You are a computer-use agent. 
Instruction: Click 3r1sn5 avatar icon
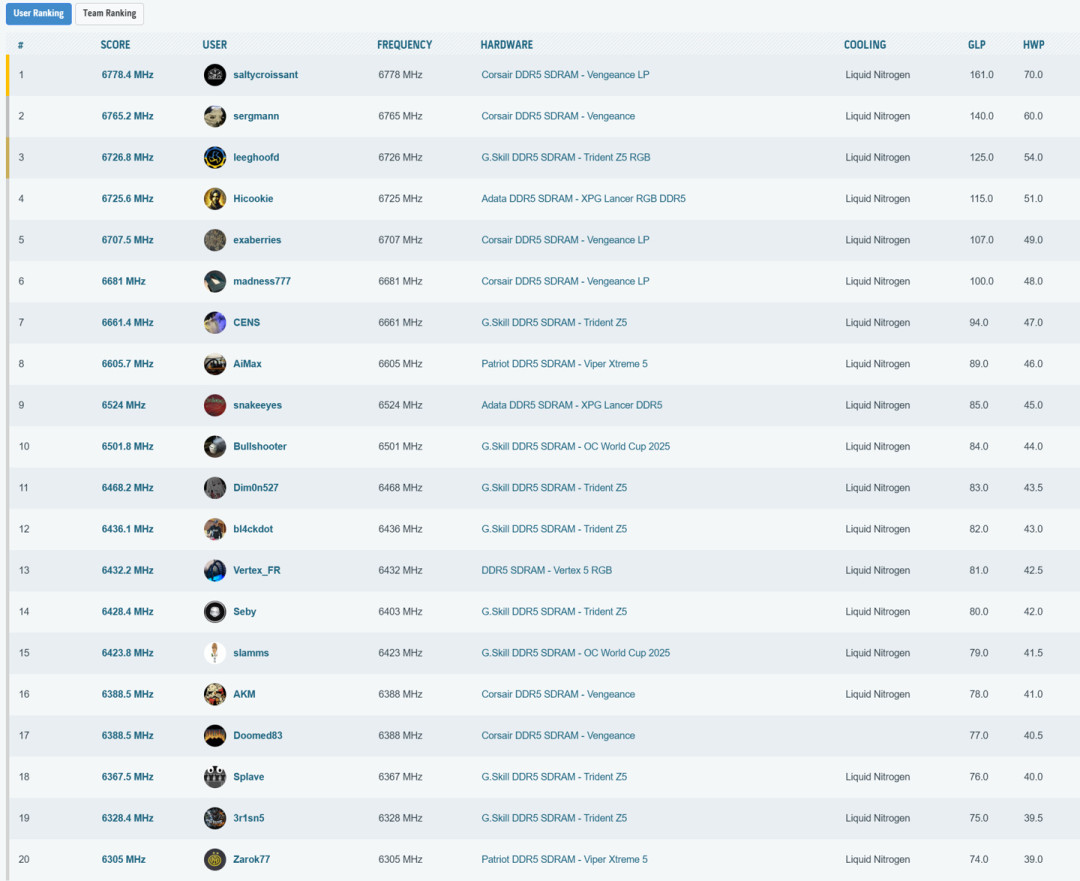click(x=215, y=819)
